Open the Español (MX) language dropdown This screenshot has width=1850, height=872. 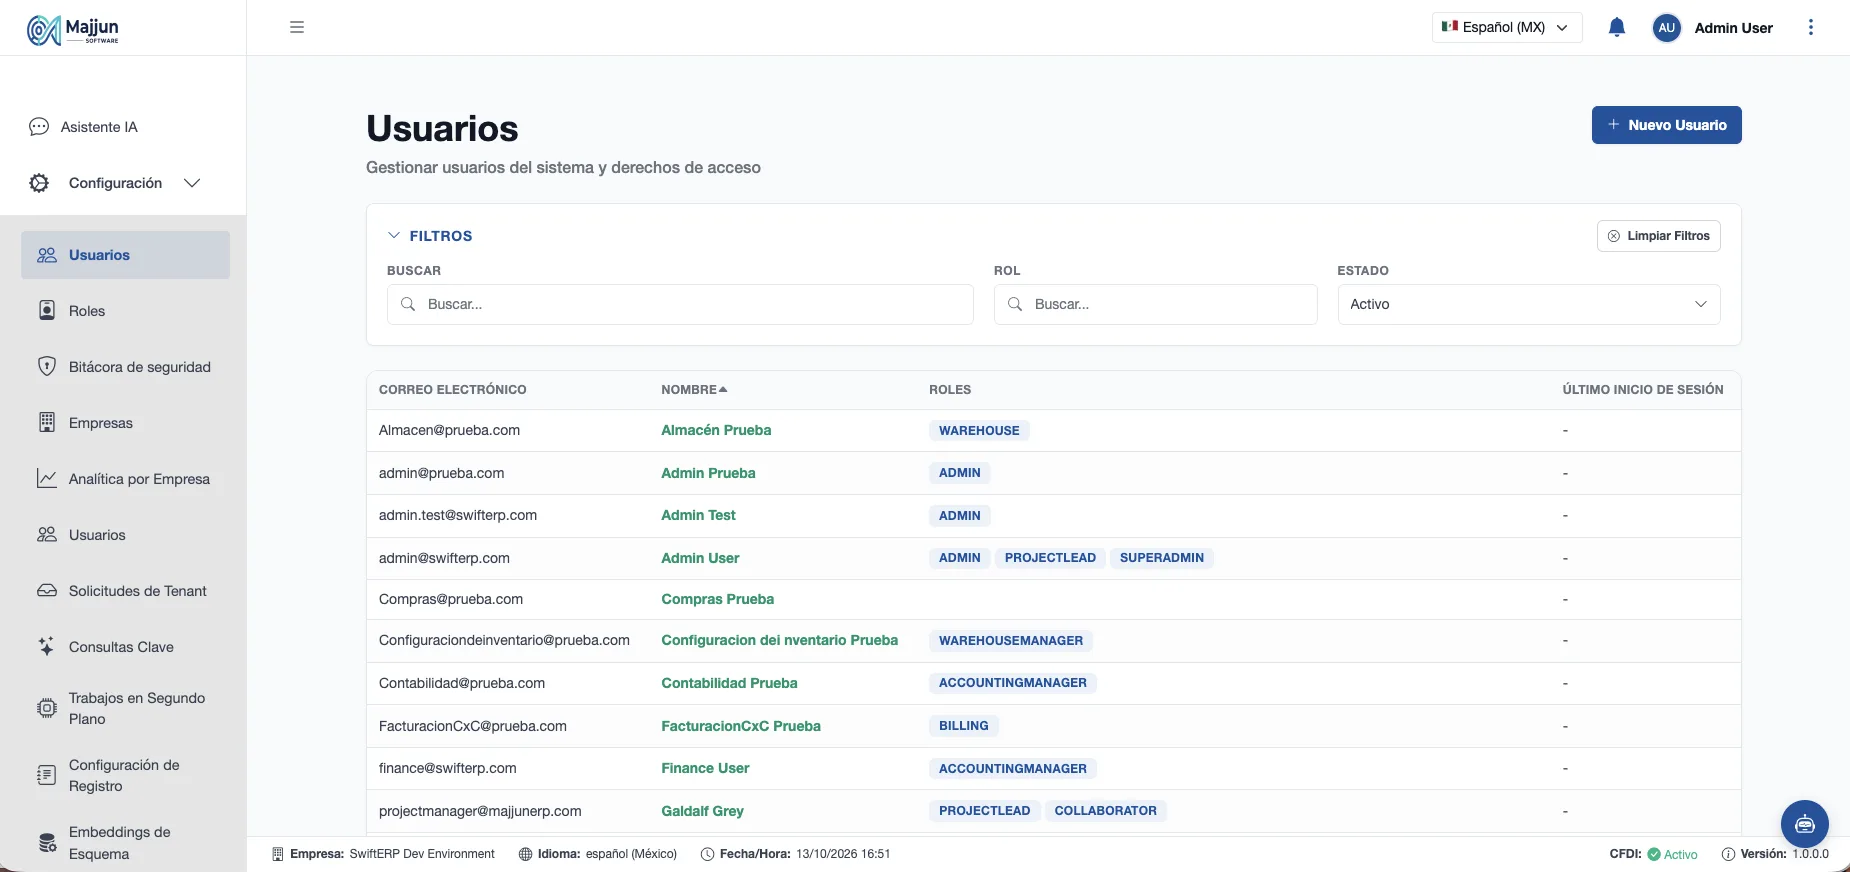point(1507,27)
